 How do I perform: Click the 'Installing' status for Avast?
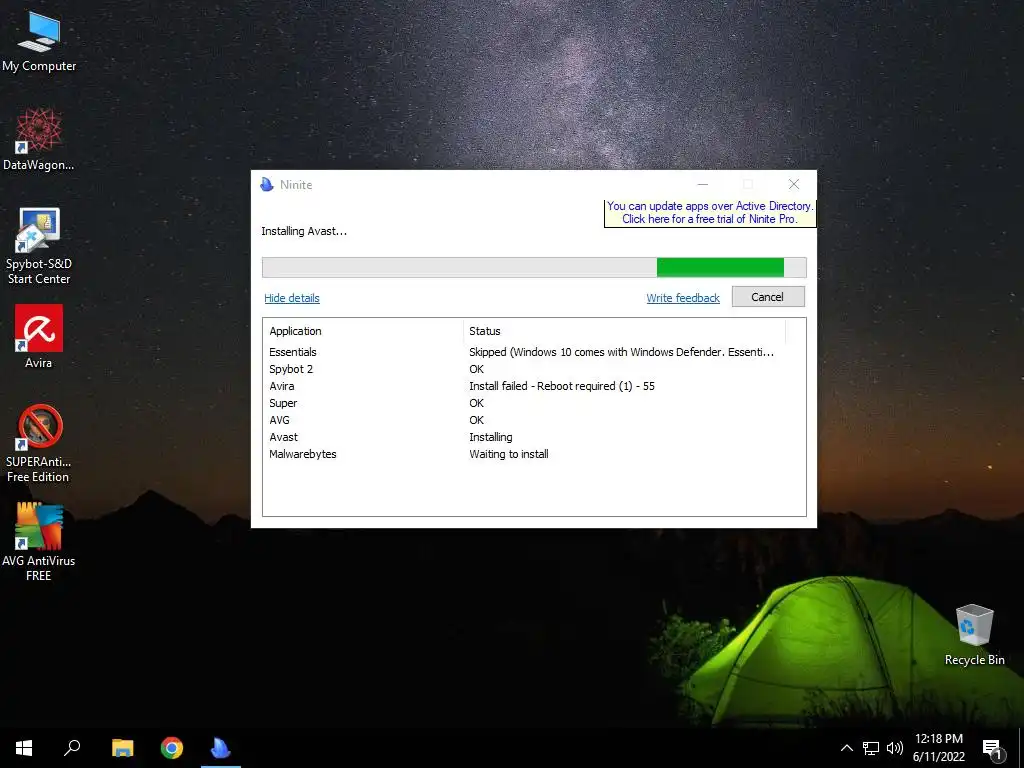coord(490,438)
